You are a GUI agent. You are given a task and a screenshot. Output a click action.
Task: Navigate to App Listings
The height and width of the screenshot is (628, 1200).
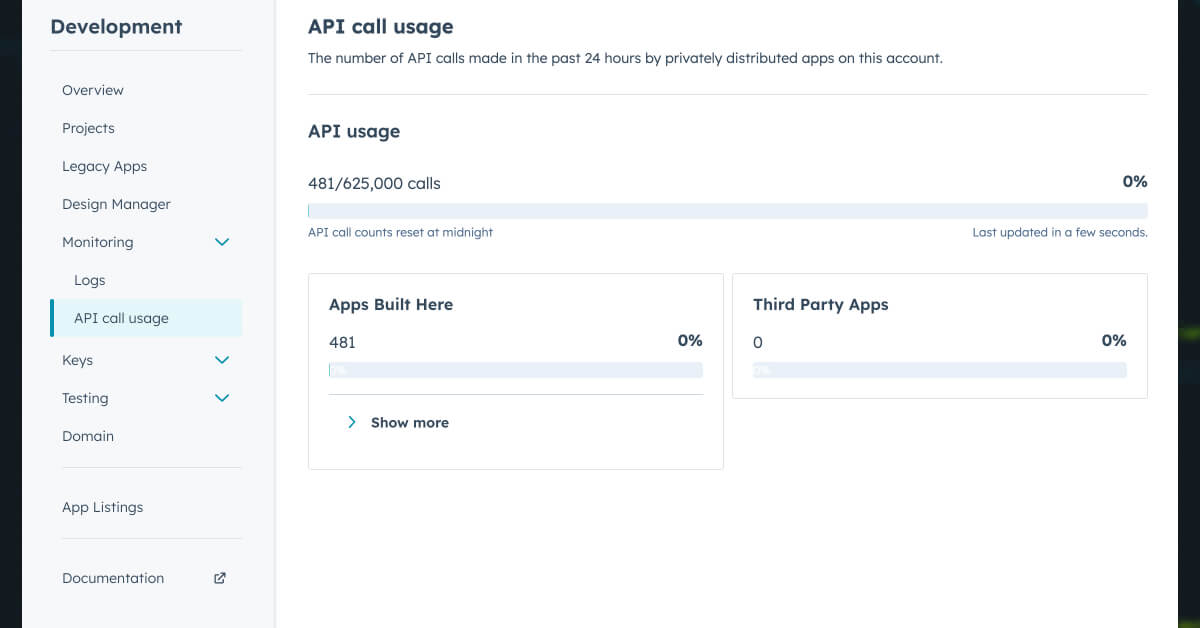[x=102, y=507]
